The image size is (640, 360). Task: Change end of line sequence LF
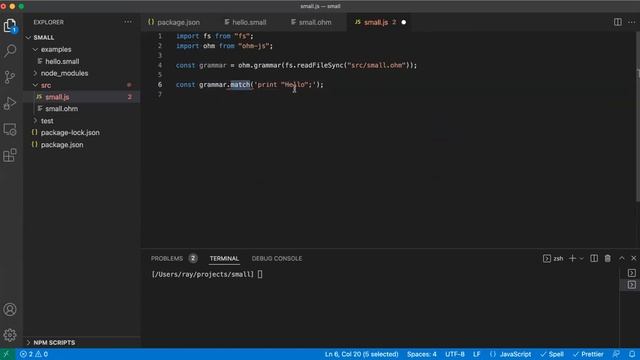click(x=476, y=354)
